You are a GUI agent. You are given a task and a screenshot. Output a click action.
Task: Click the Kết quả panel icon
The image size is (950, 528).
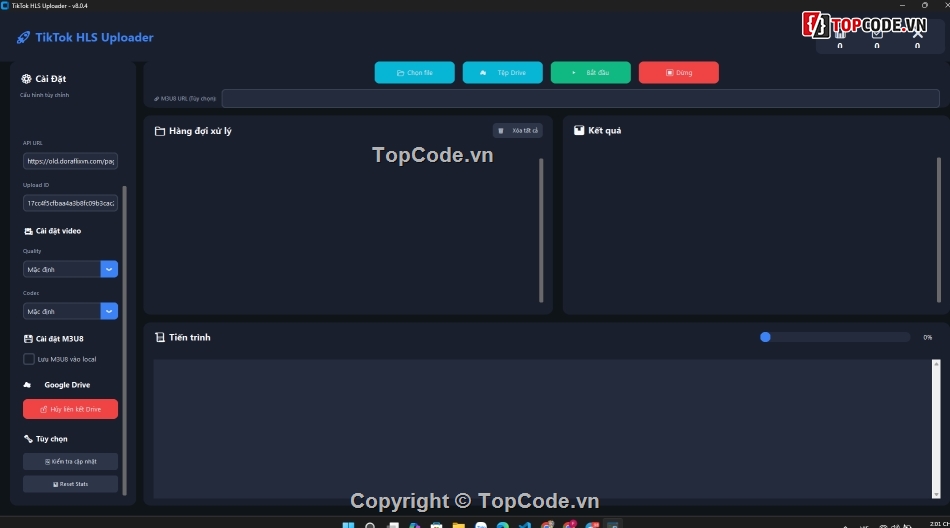point(579,130)
